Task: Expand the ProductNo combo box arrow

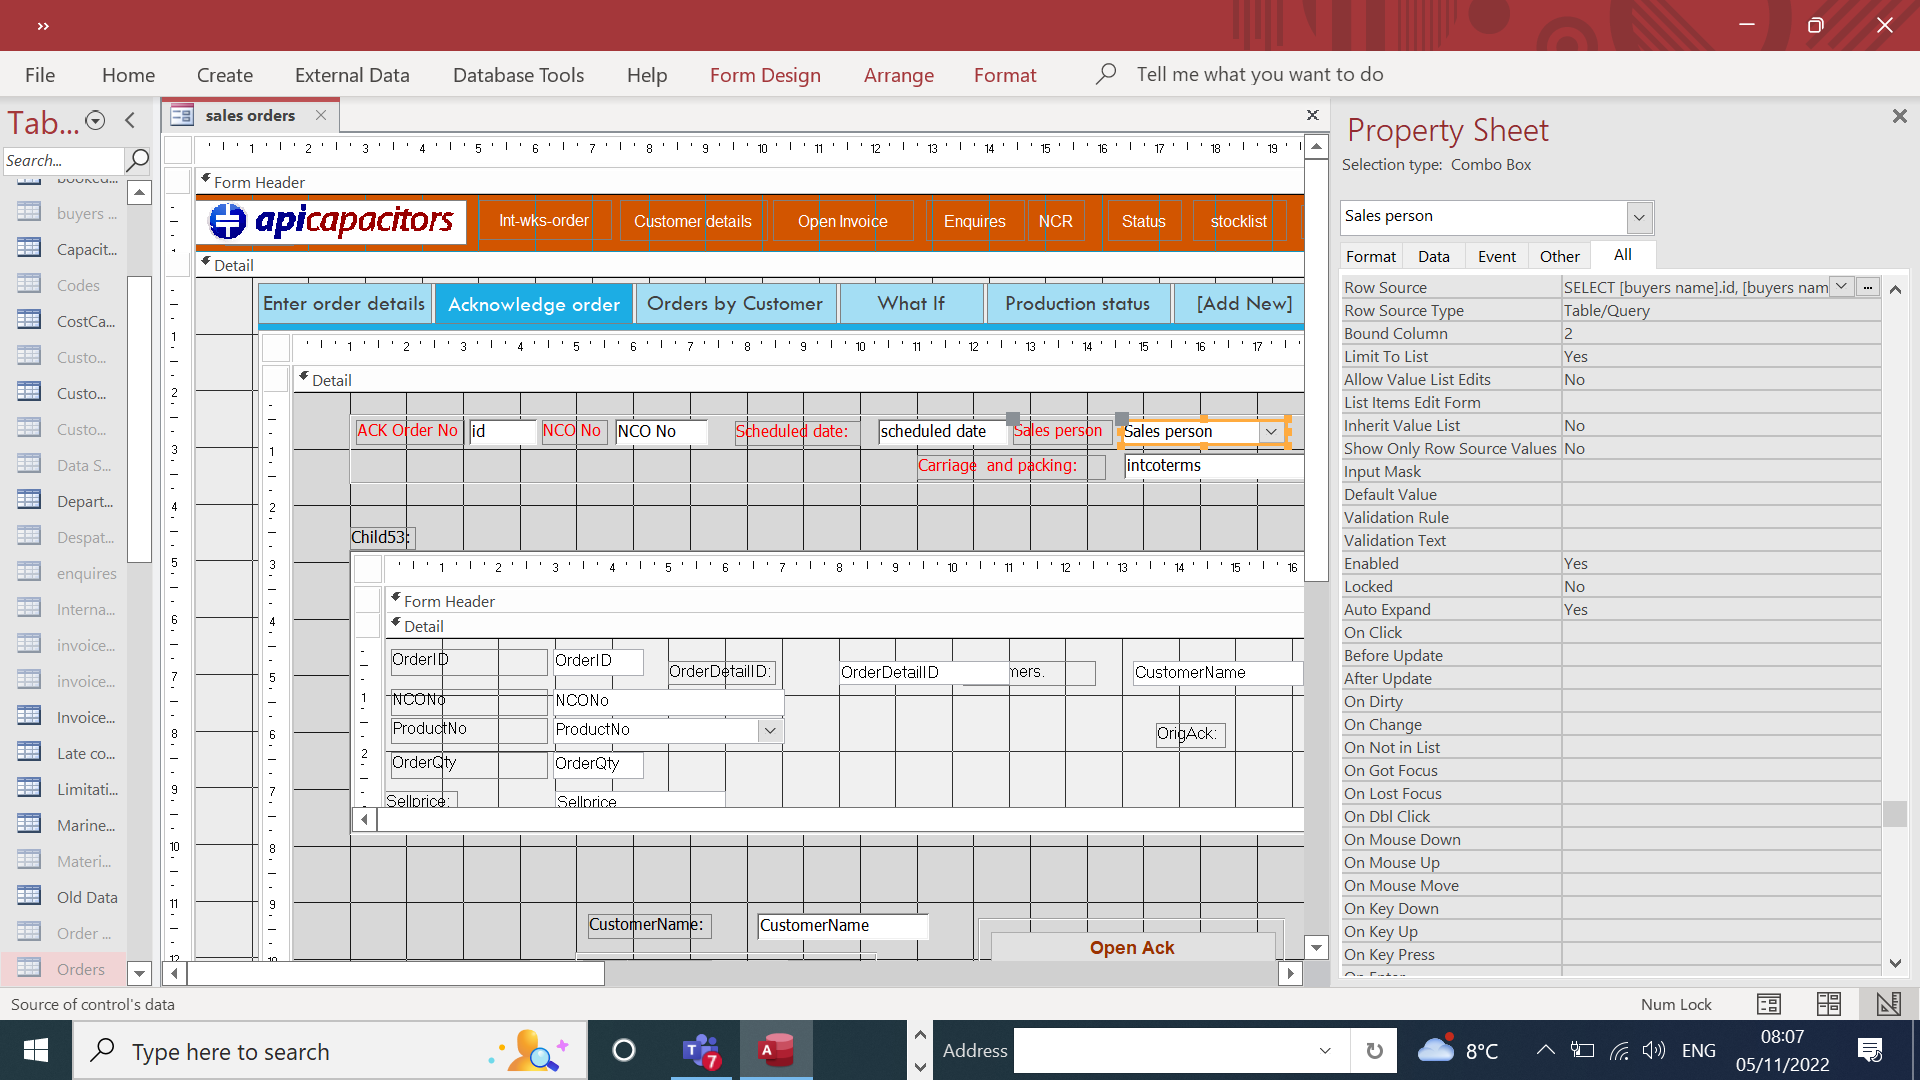Action: 770,730
